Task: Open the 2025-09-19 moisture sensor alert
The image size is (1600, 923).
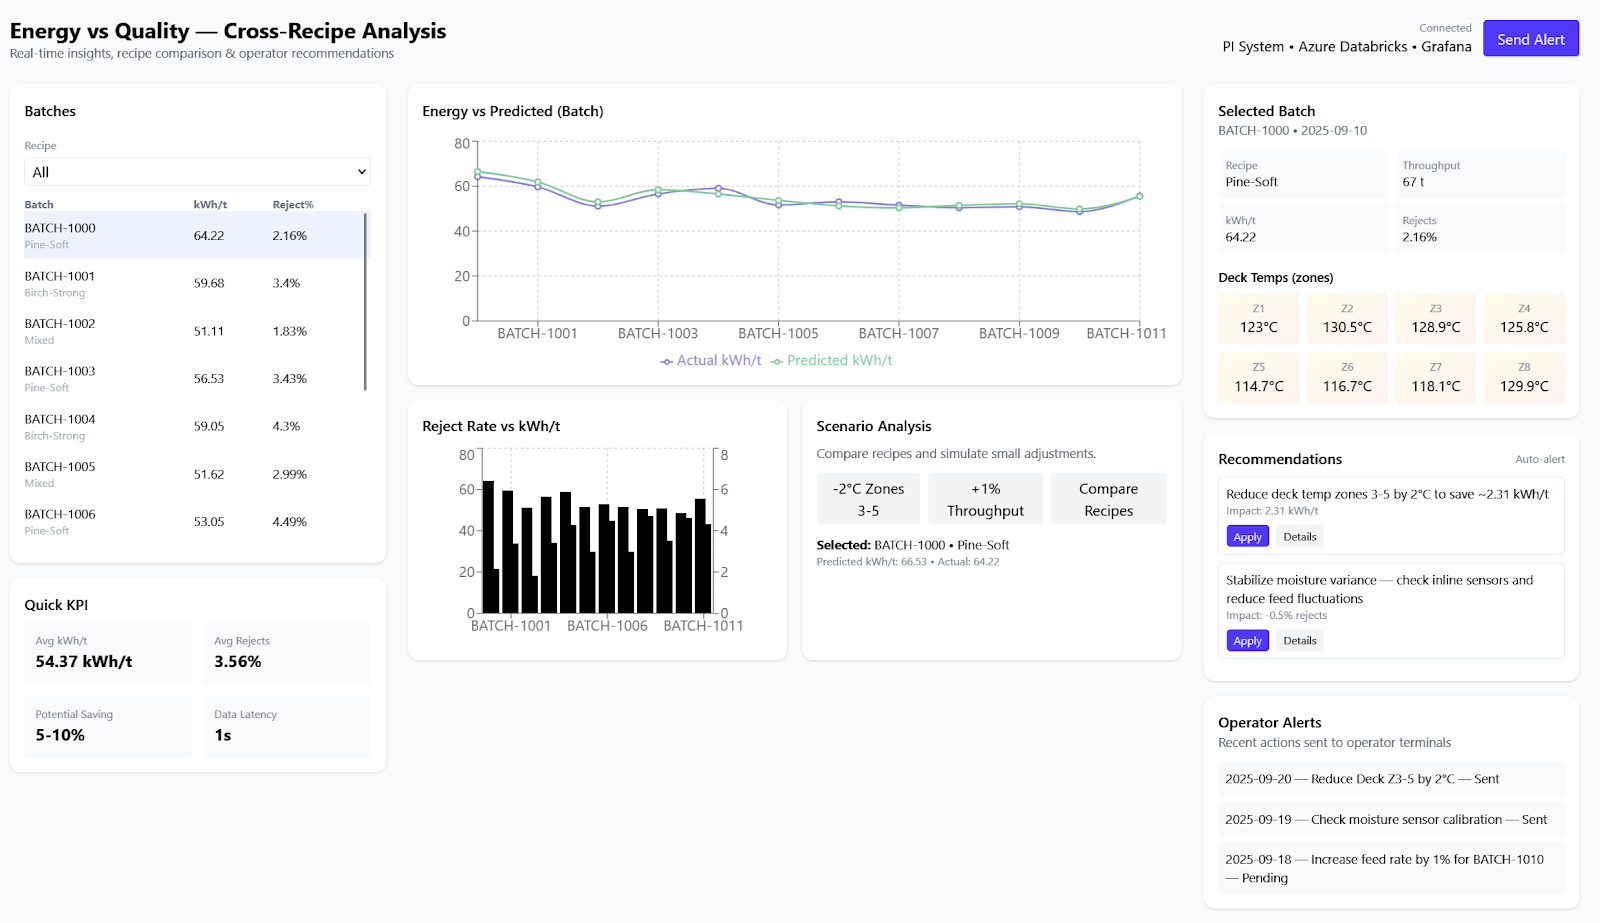Action: (x=1391, y=819)
